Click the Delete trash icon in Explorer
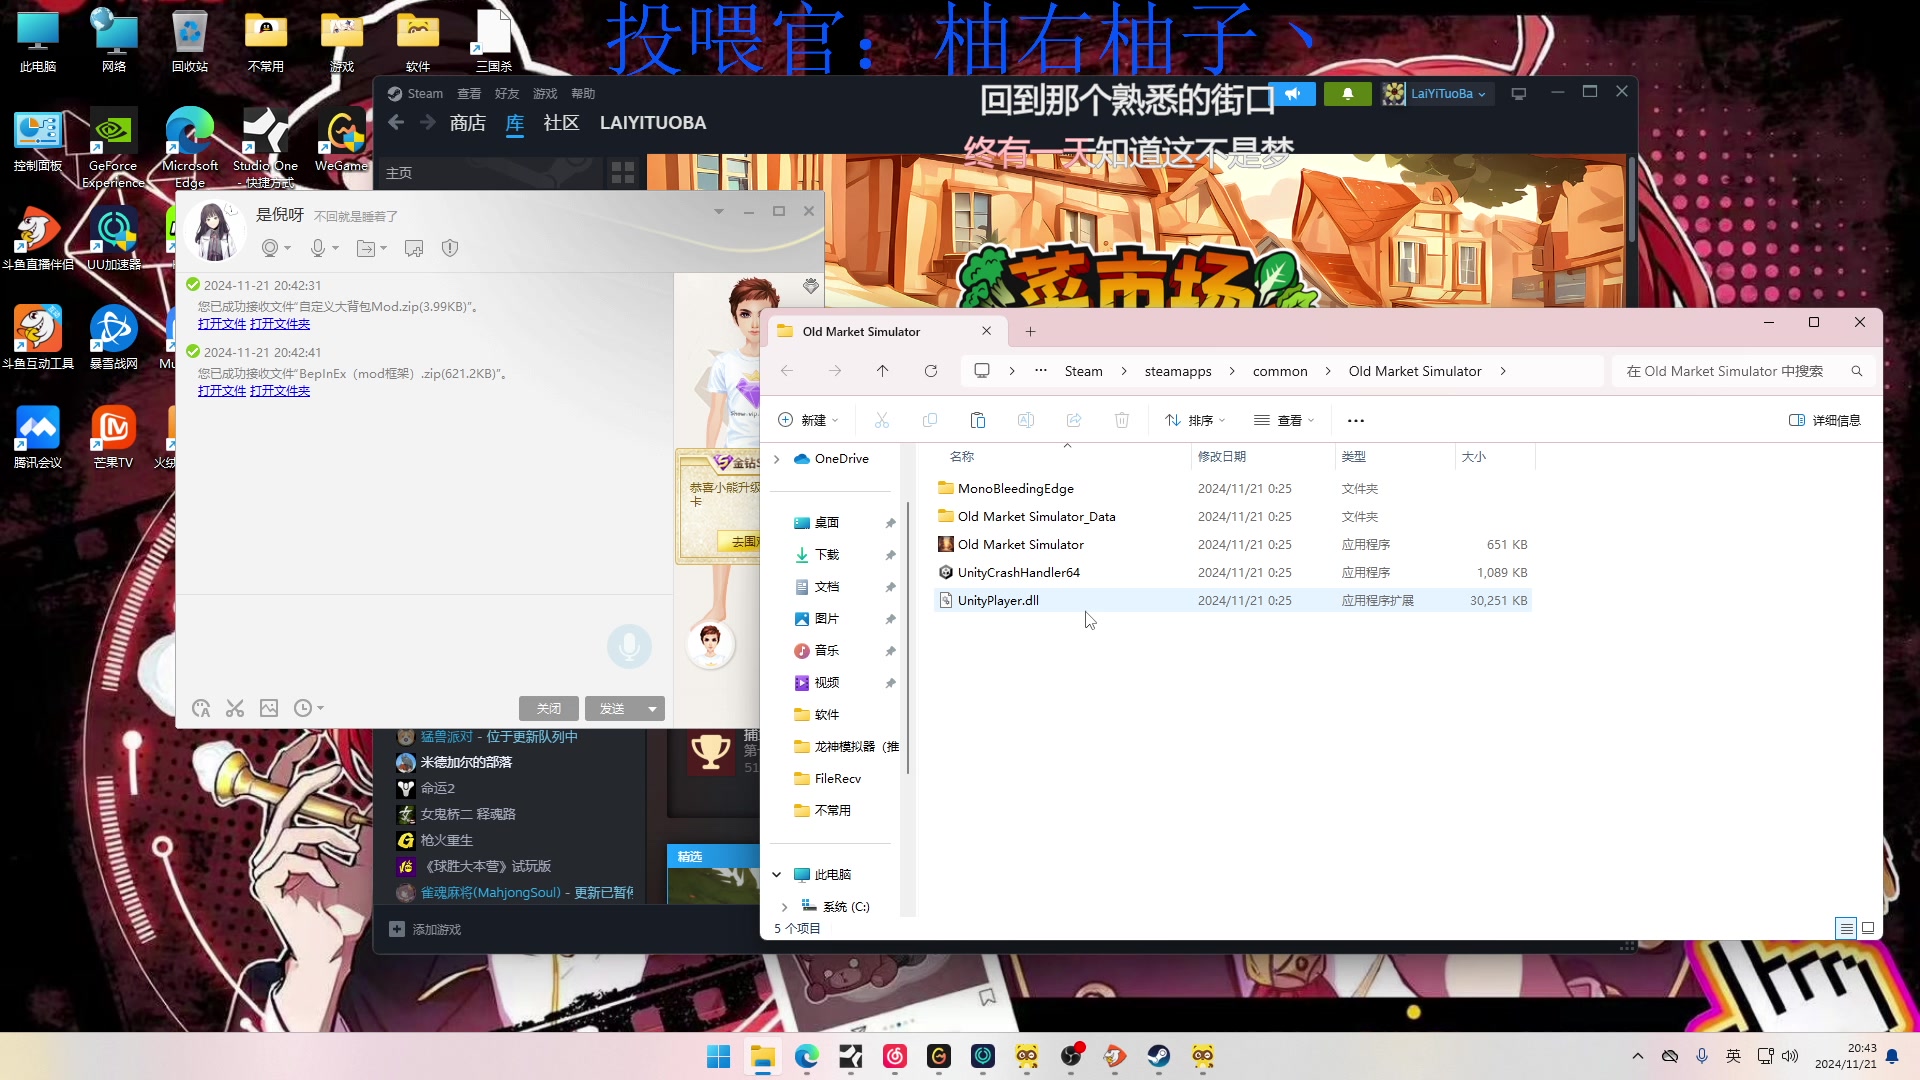Screen dimensions: 1920x1080 (1121, 421)
